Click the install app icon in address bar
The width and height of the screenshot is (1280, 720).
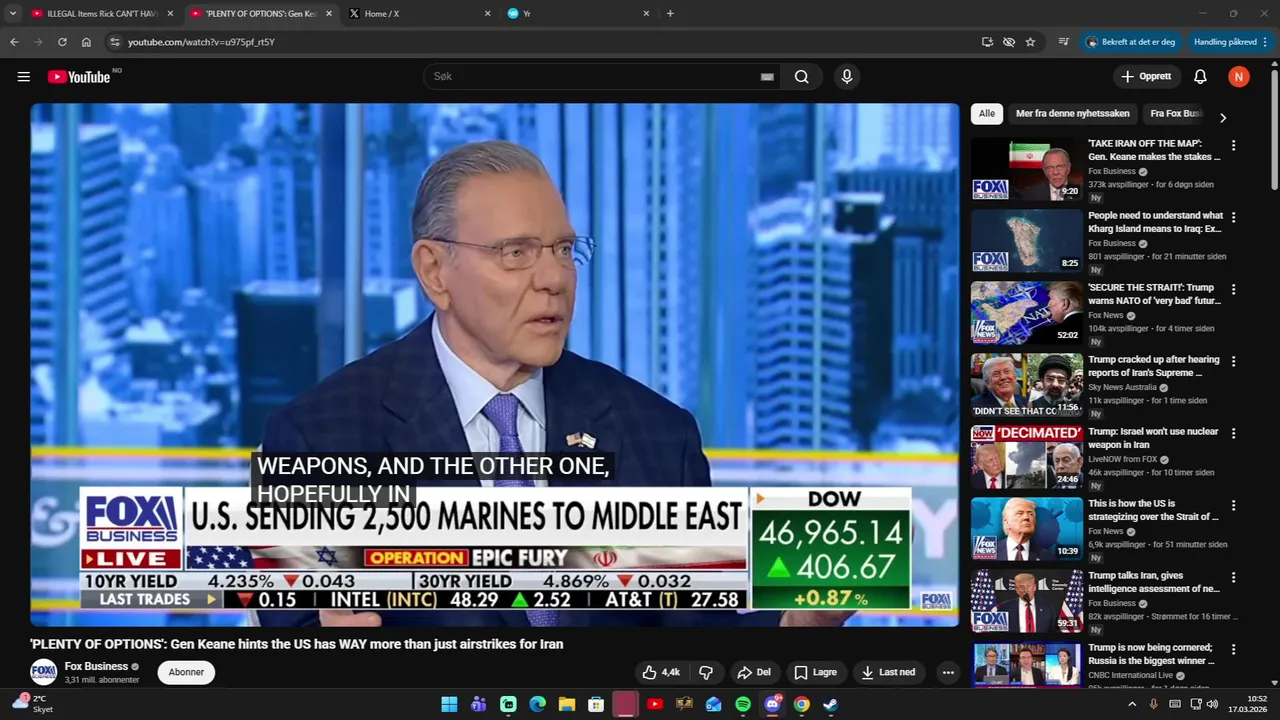coord(987,42)
